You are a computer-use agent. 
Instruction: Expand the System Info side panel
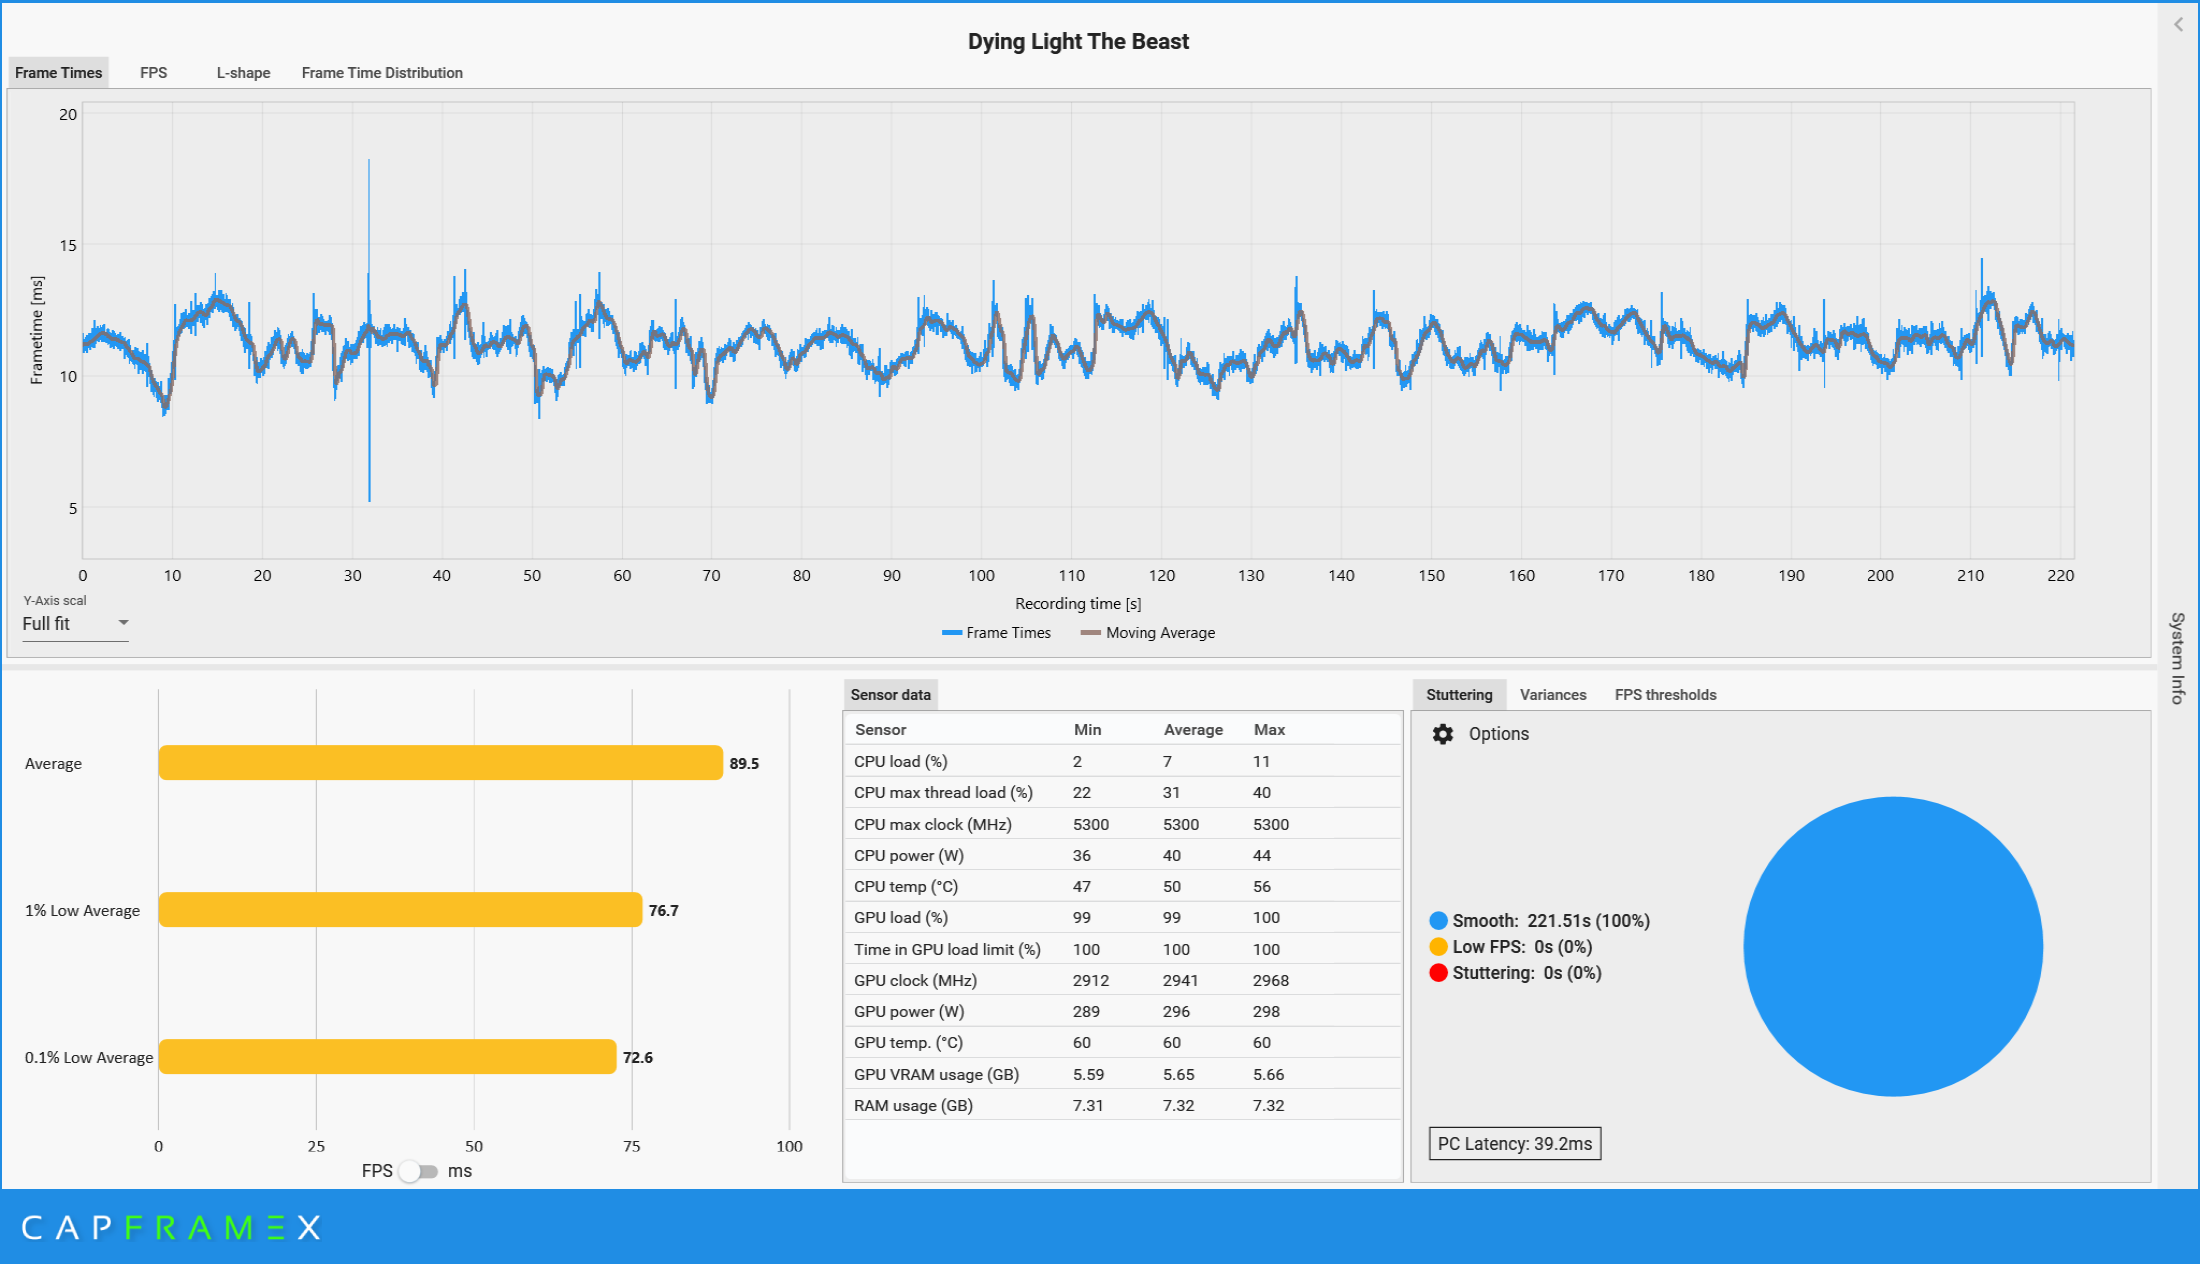click(2177, 658)
